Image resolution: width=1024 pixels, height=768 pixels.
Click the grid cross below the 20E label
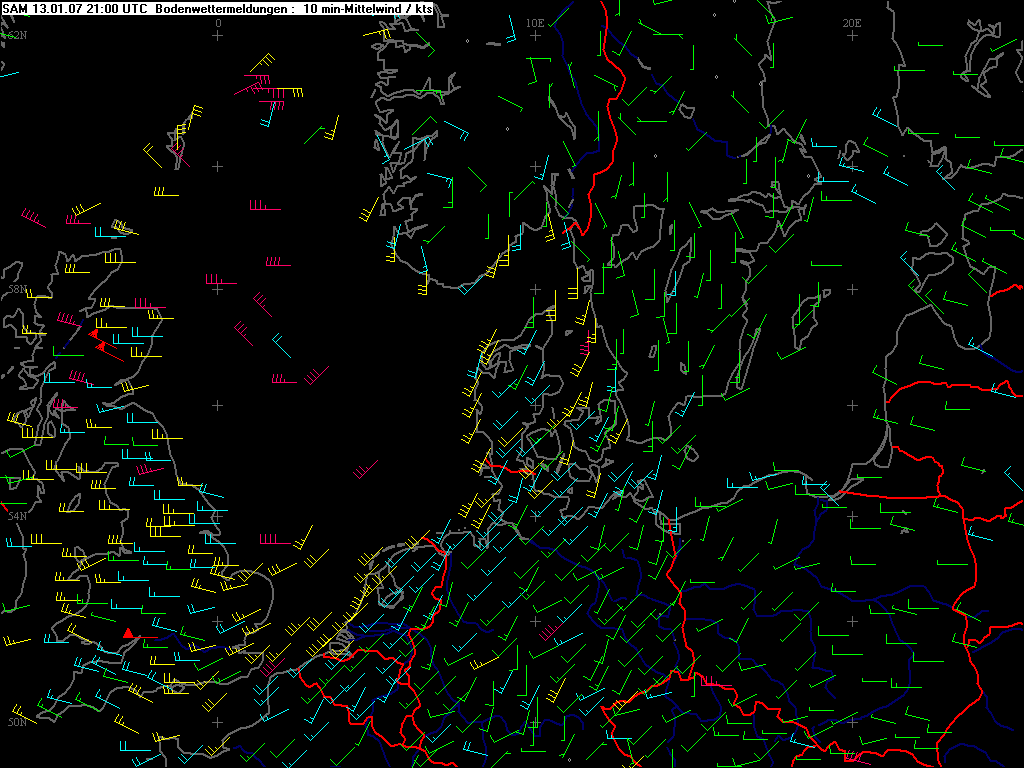tap(852, 35)
